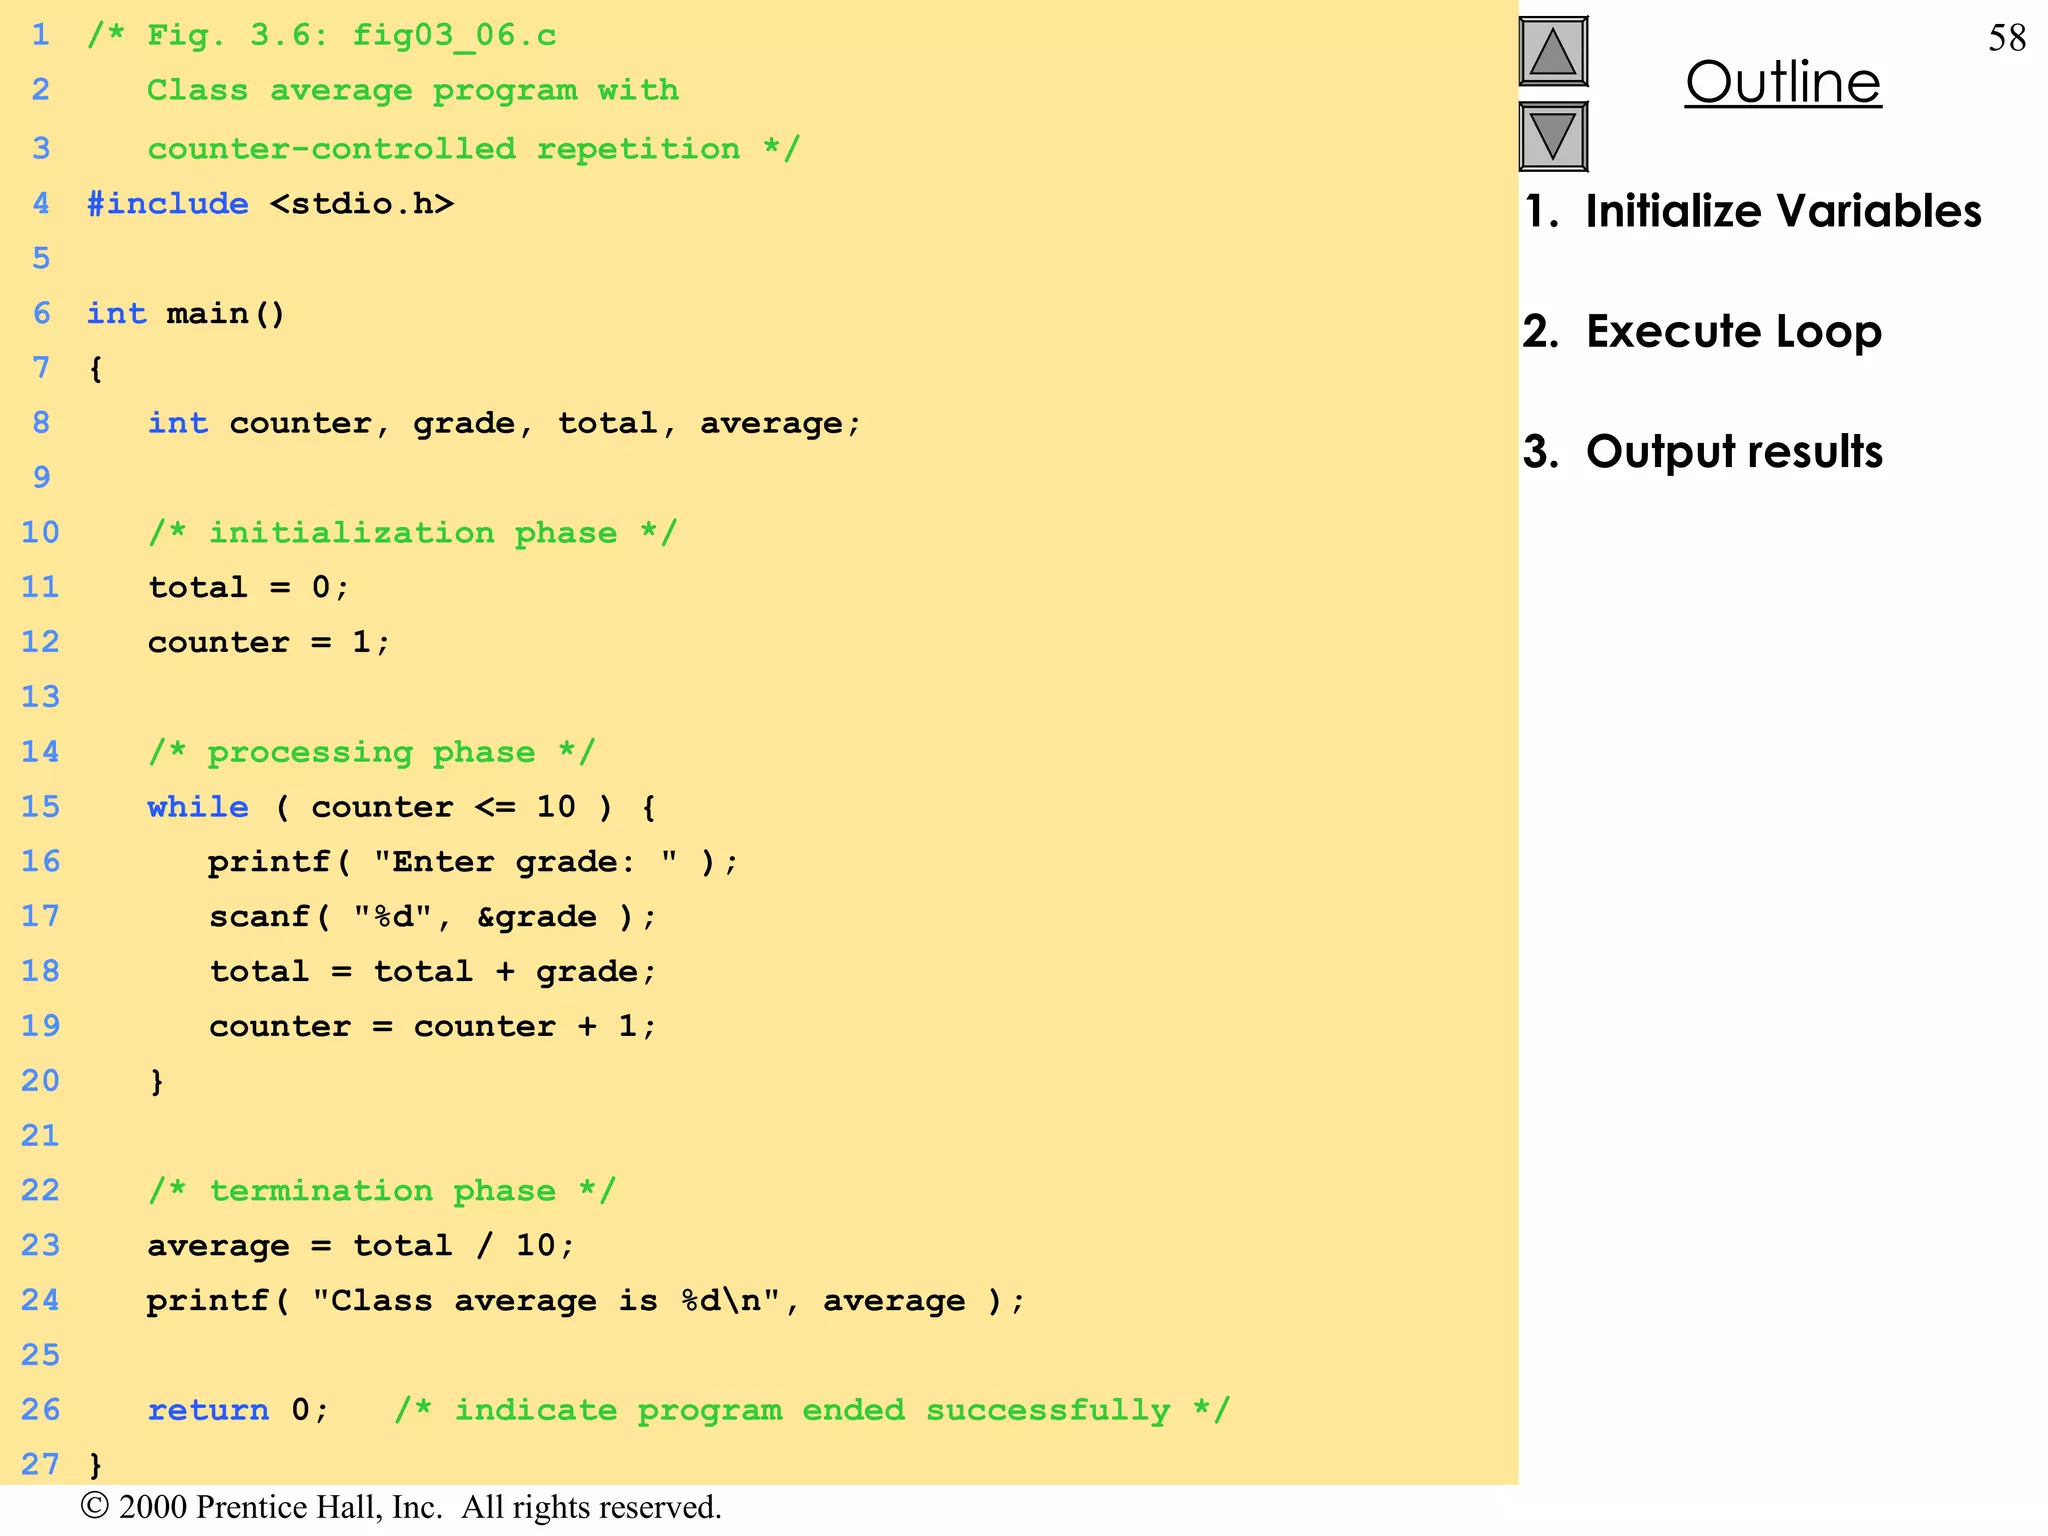
Task: Select '3. Output results' outline item
Action: tap(1702, 452)
